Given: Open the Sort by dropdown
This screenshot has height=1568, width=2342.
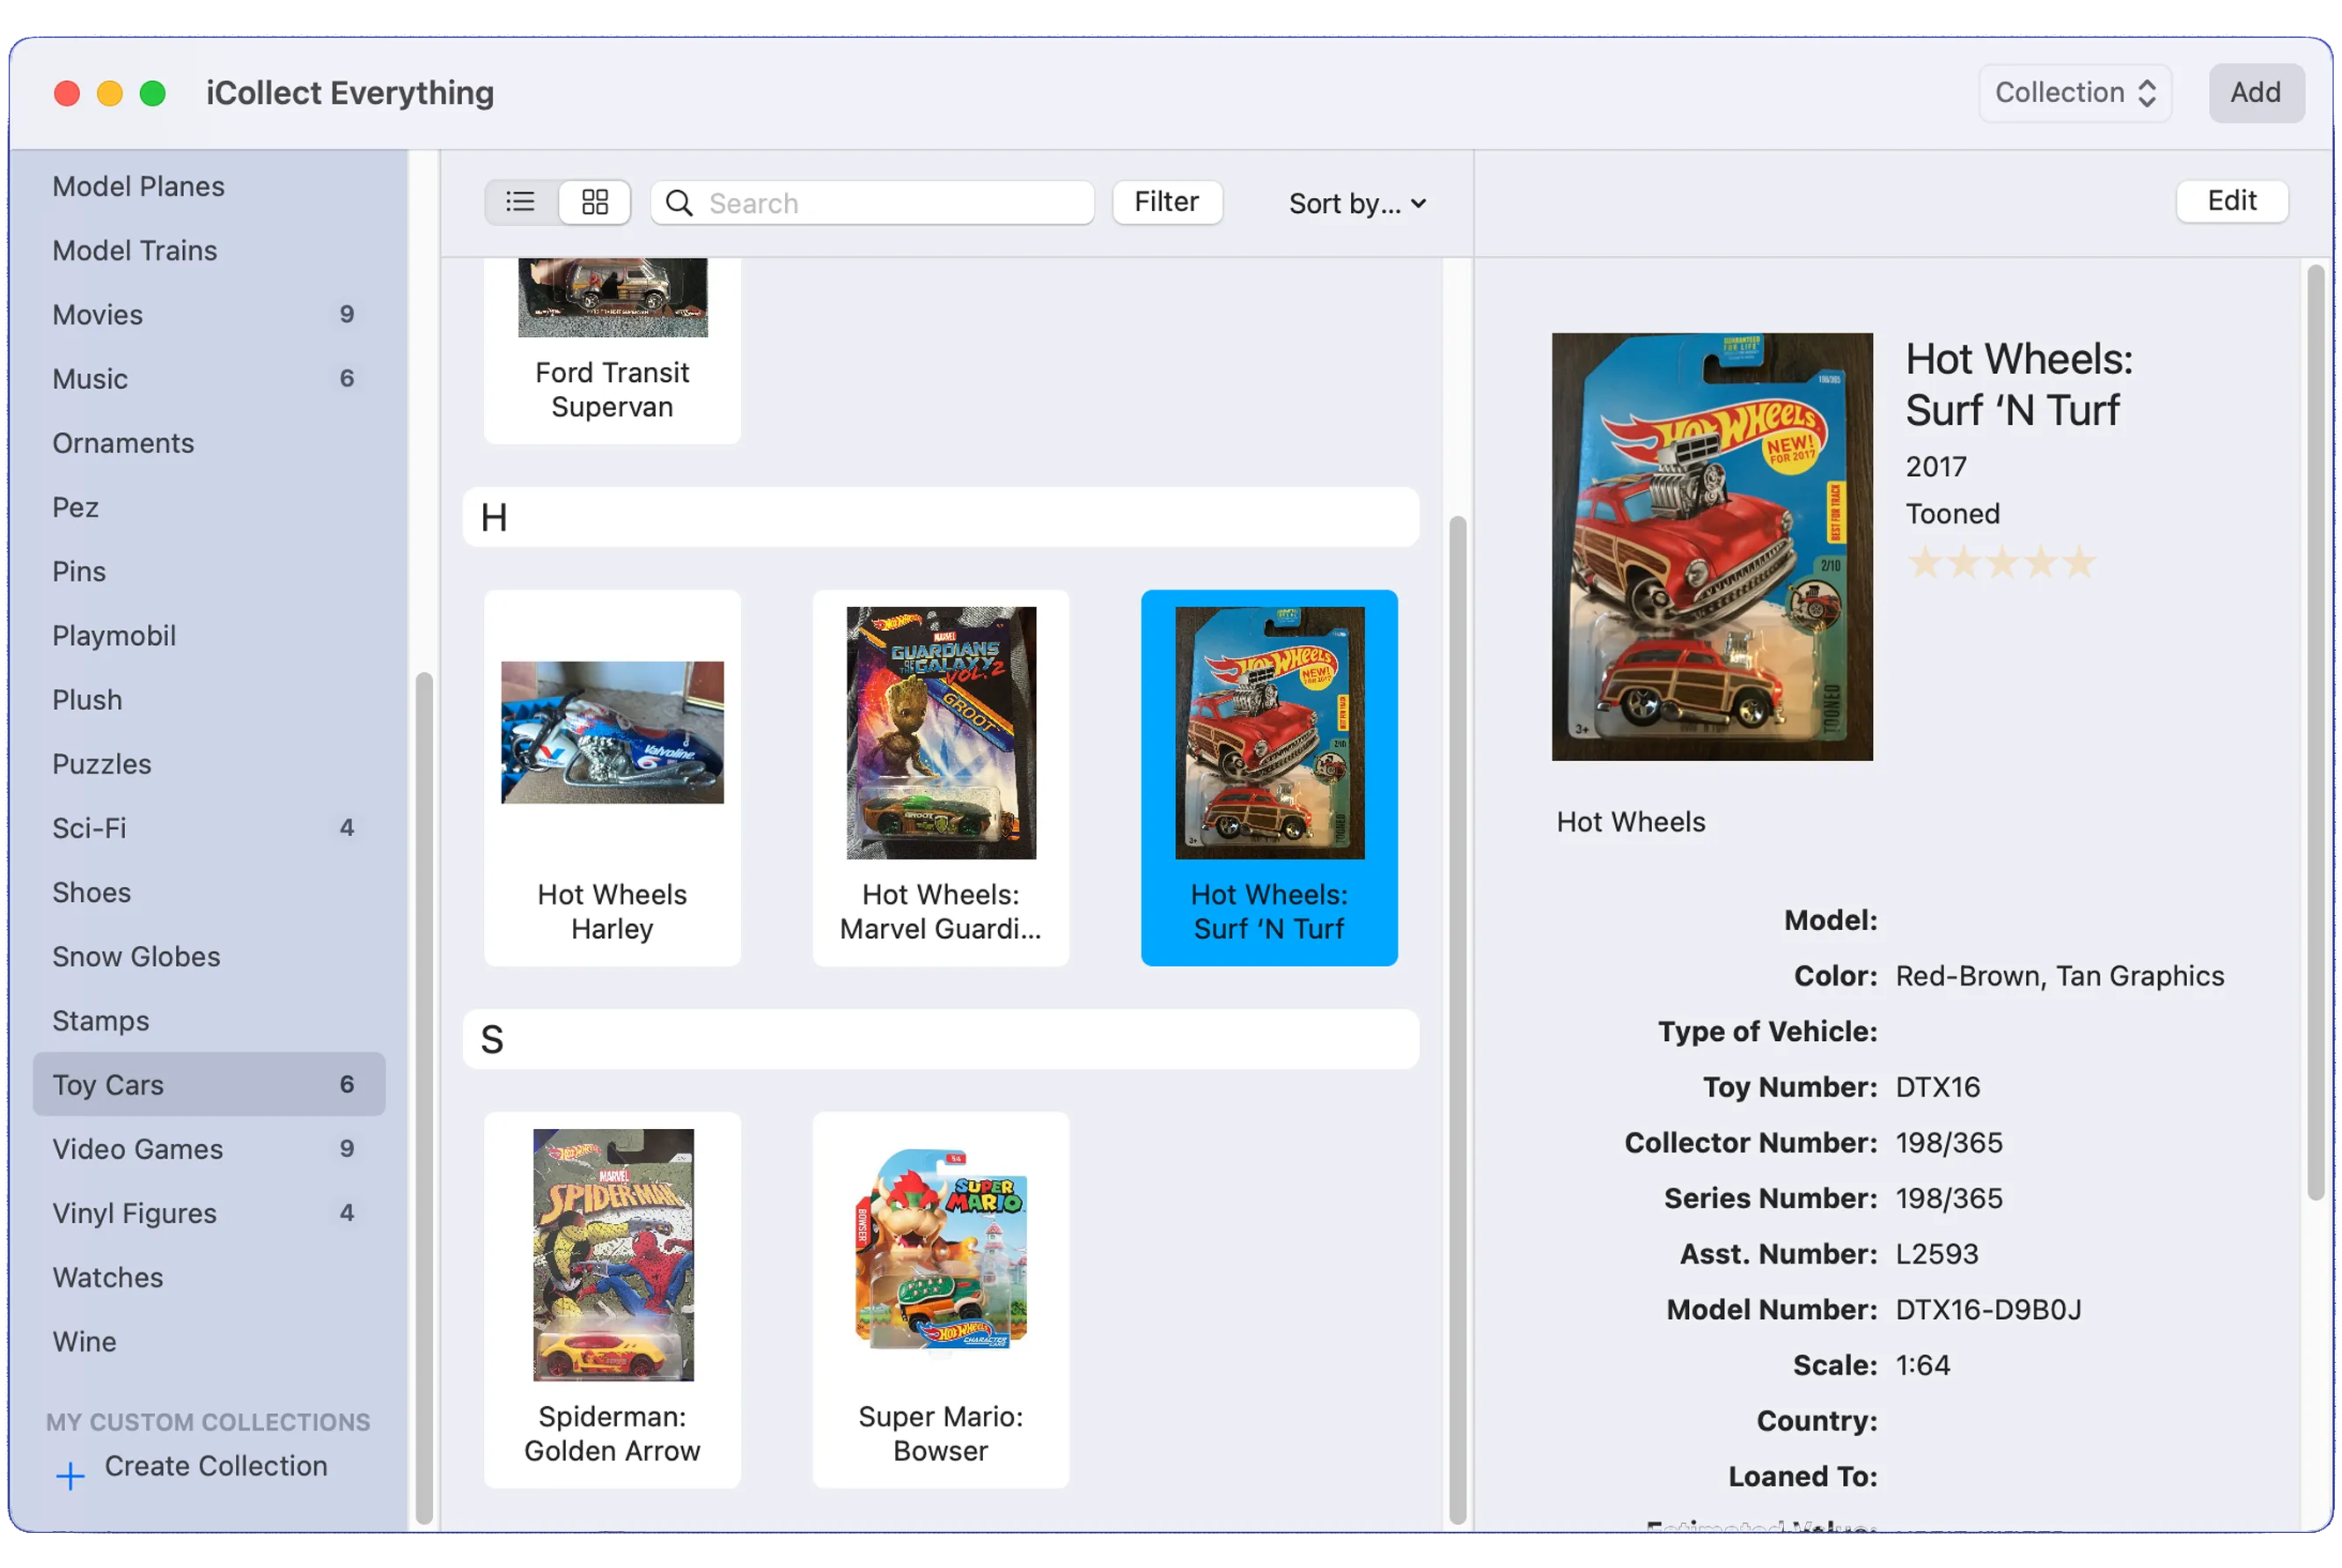Looking at the screenshot, I should pyautogui.click(x=1356, y=204).
